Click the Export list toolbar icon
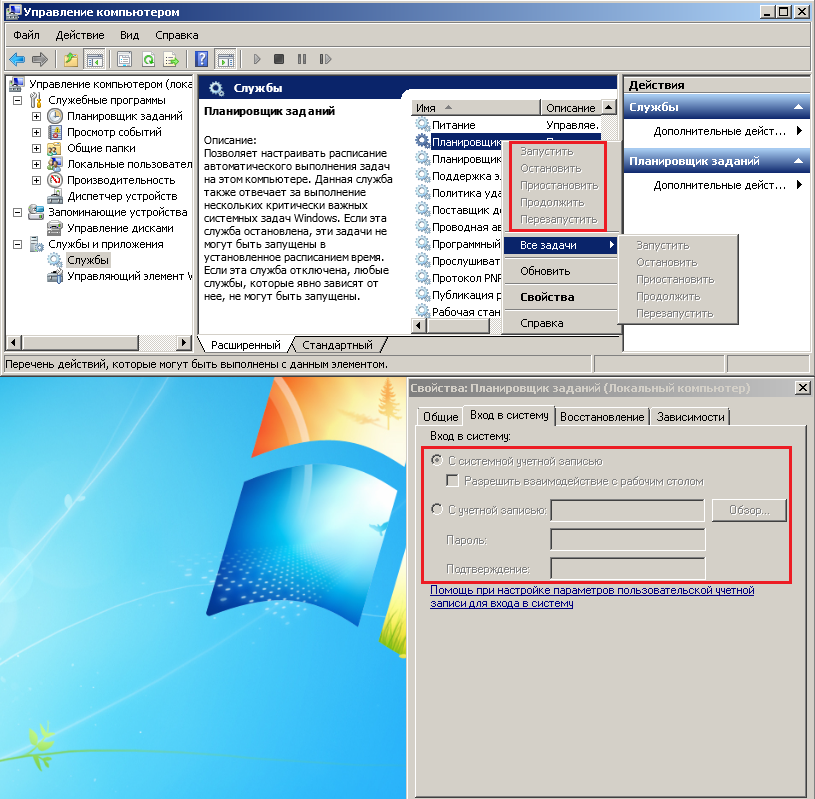 pos(171,59)
